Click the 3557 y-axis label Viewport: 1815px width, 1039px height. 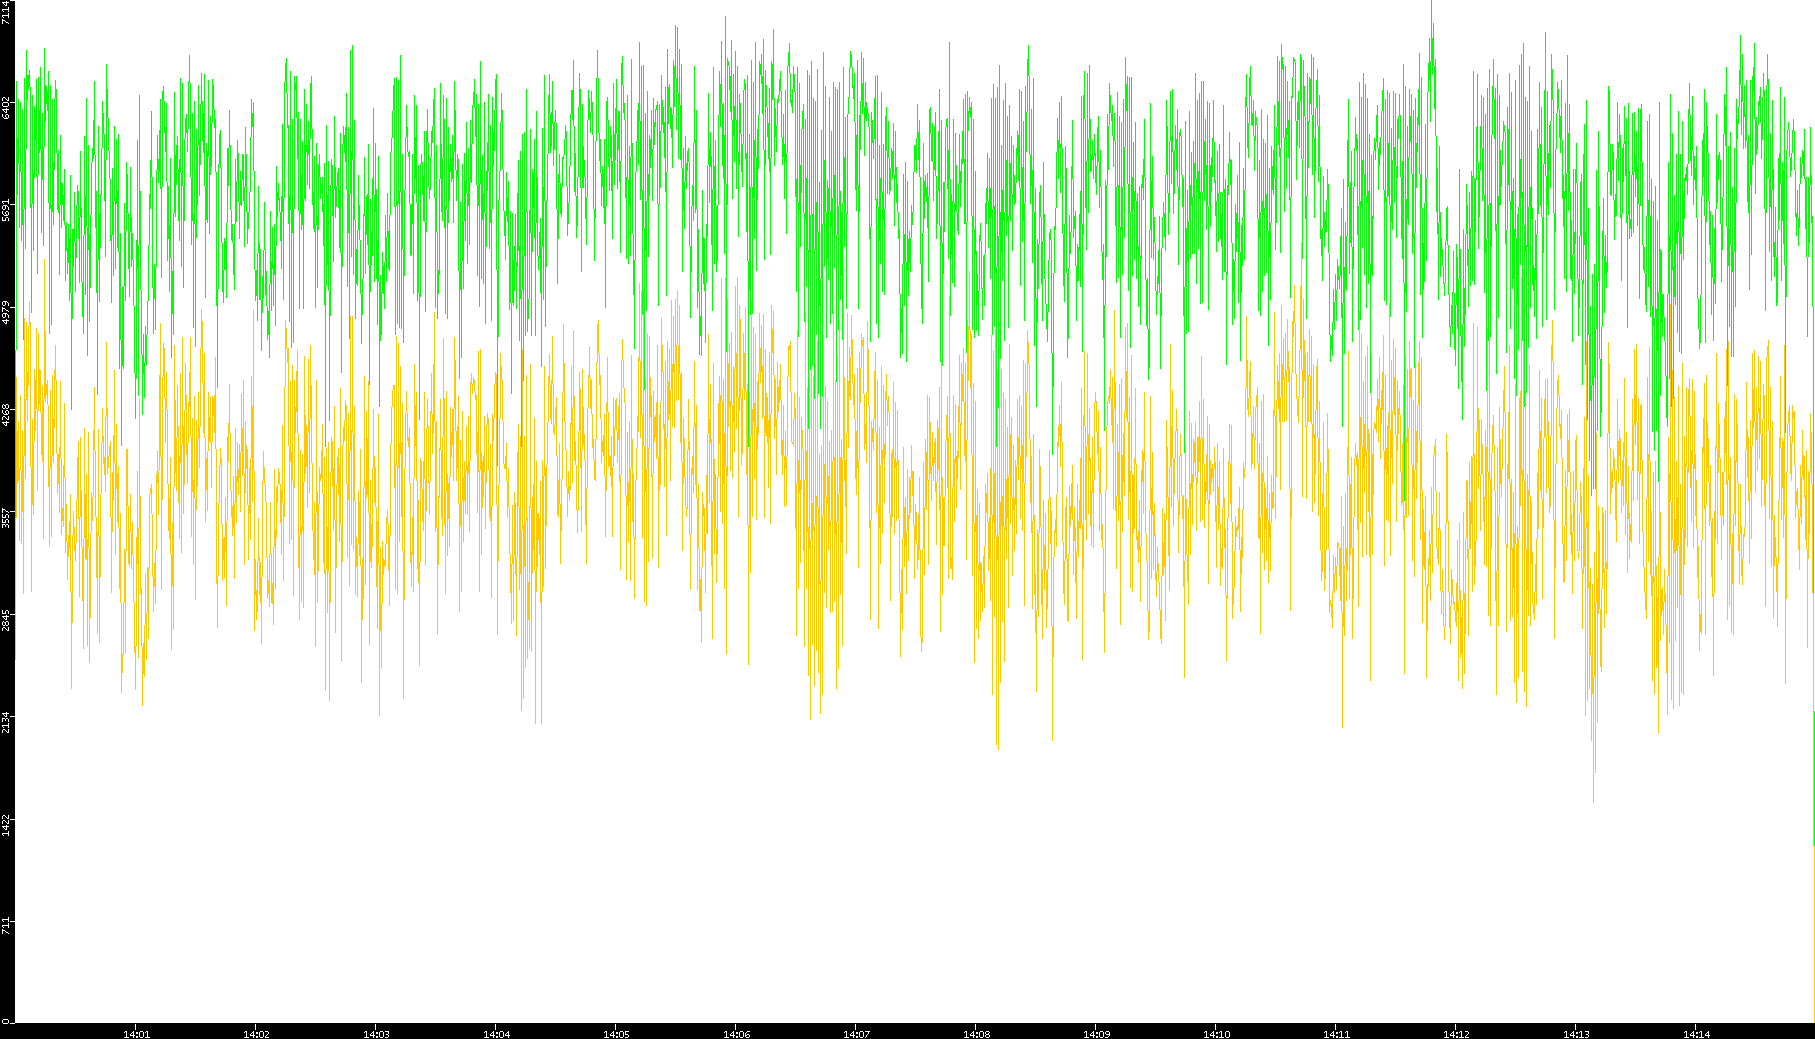click(7, 517)
